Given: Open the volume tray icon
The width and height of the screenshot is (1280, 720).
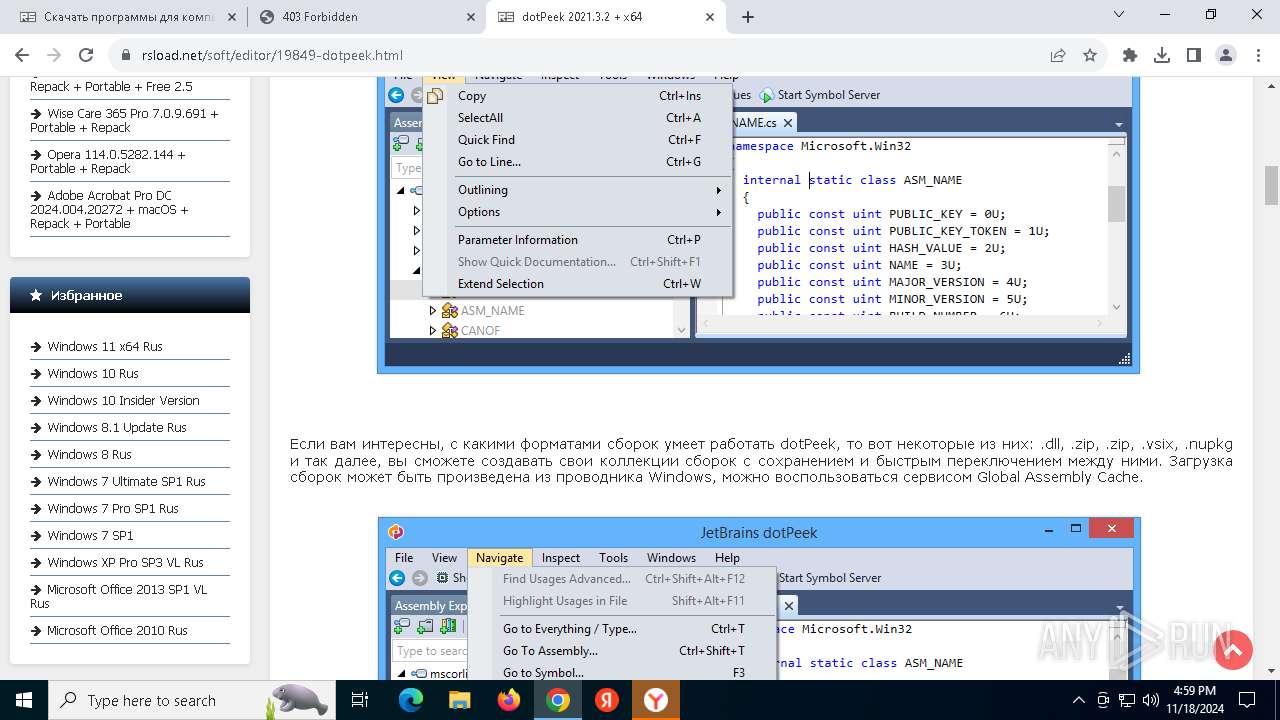Looking at the screenshot, I should [x=1151, y=700].
